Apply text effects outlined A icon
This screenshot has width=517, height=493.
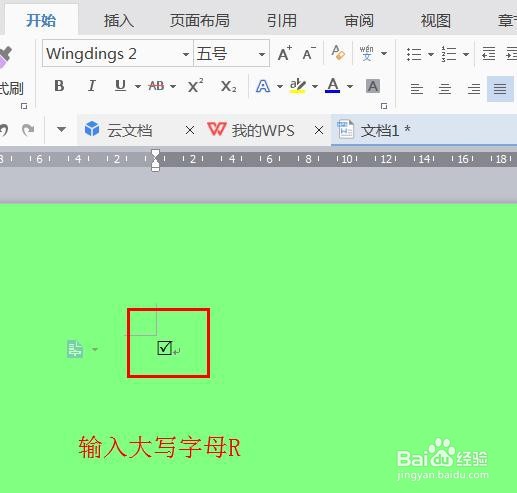point(263,86)
